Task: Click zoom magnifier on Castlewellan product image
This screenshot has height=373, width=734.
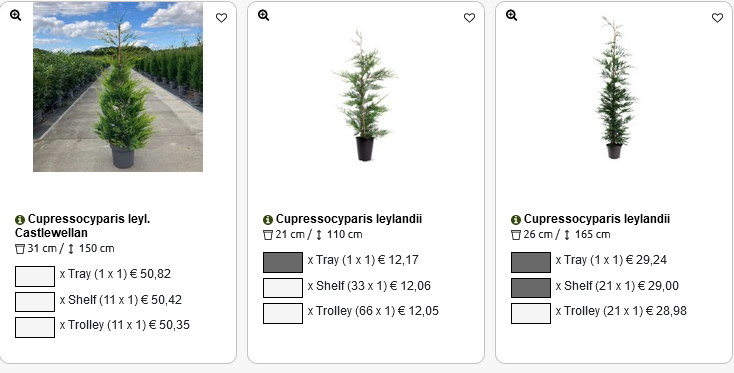Action: [15, 15]
